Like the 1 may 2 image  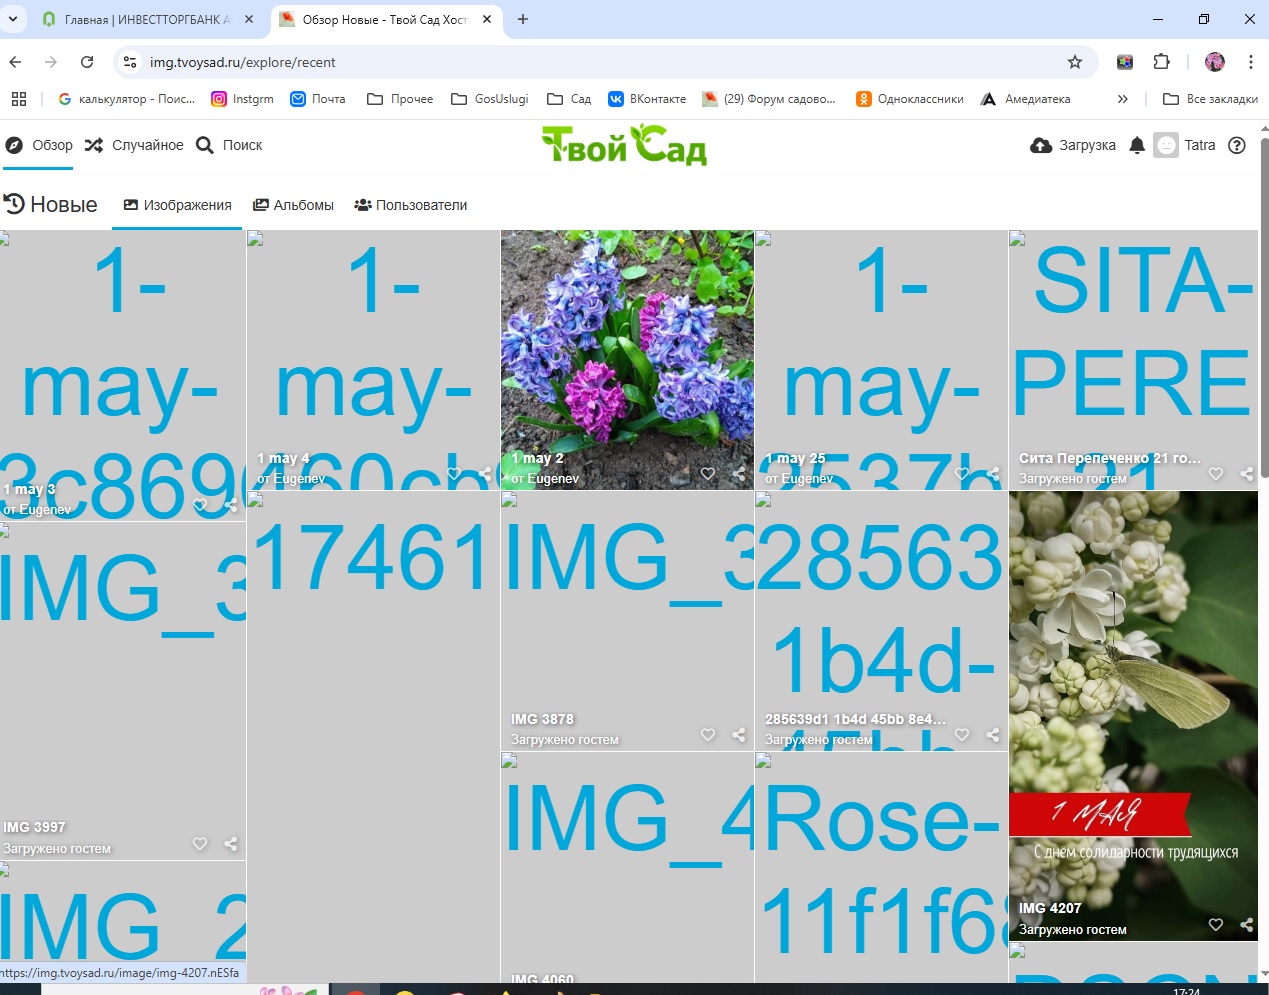(x=708, y=473)
